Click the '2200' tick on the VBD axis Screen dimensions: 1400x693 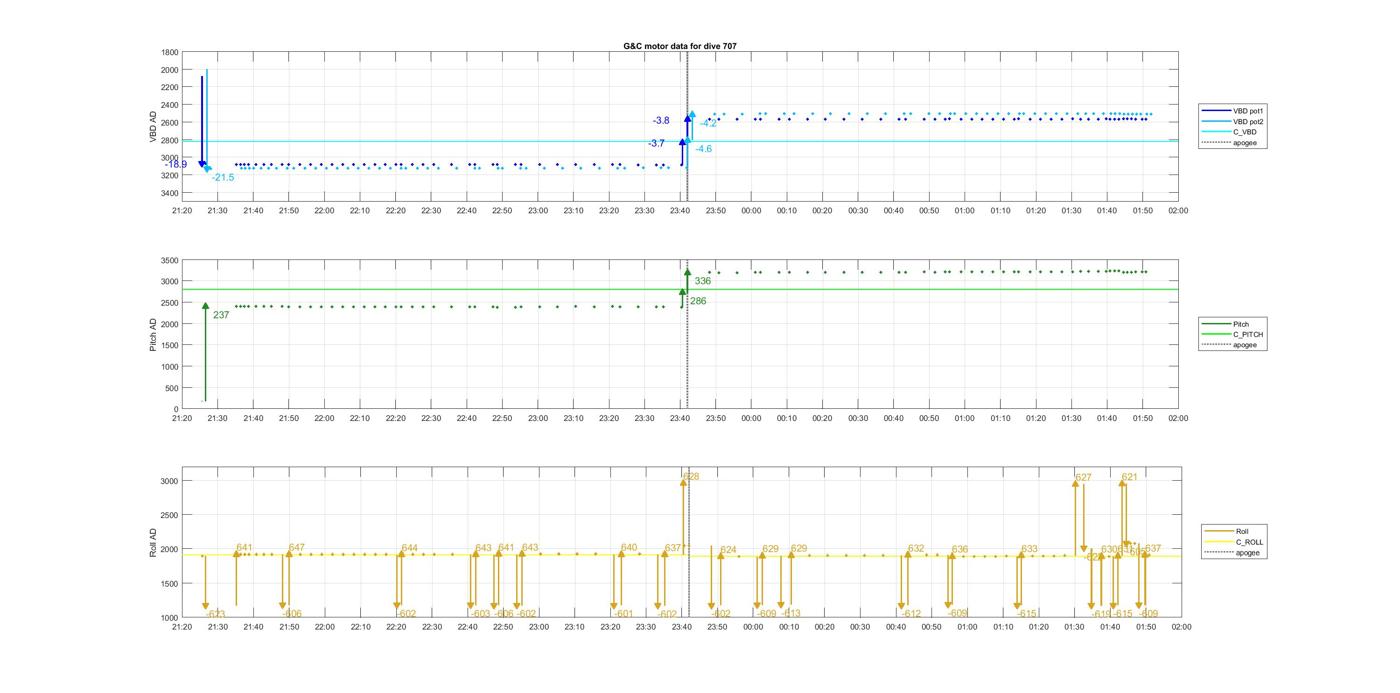click(x=170, y=87)
